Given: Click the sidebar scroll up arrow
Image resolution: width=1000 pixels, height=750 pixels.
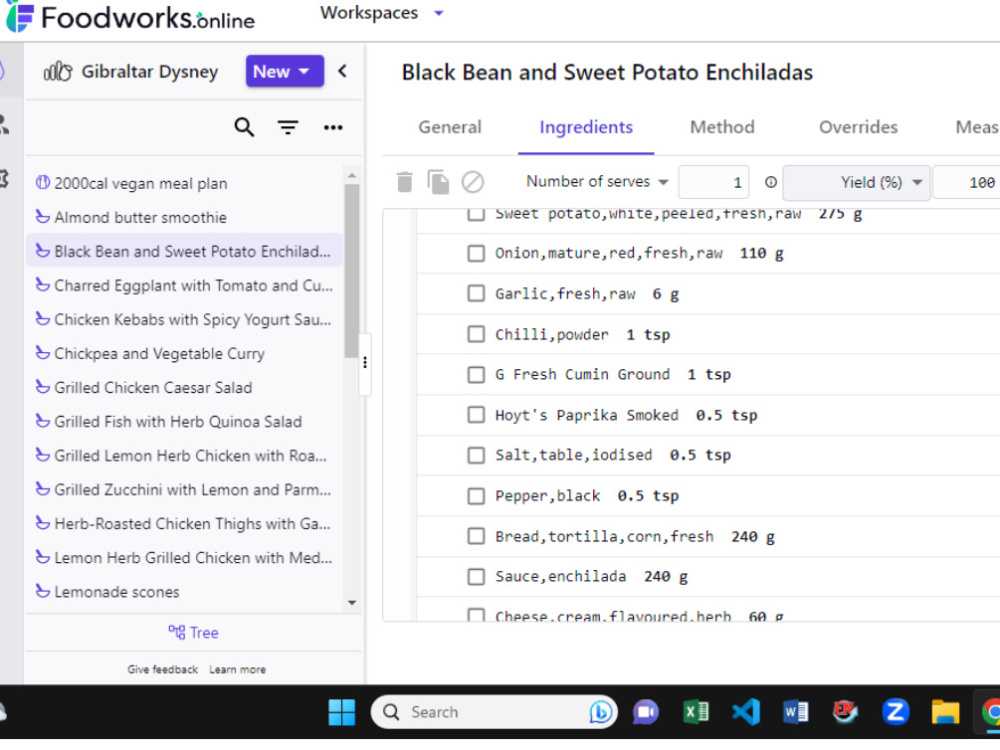Looking at the screenshot, I should pos(351,175).
